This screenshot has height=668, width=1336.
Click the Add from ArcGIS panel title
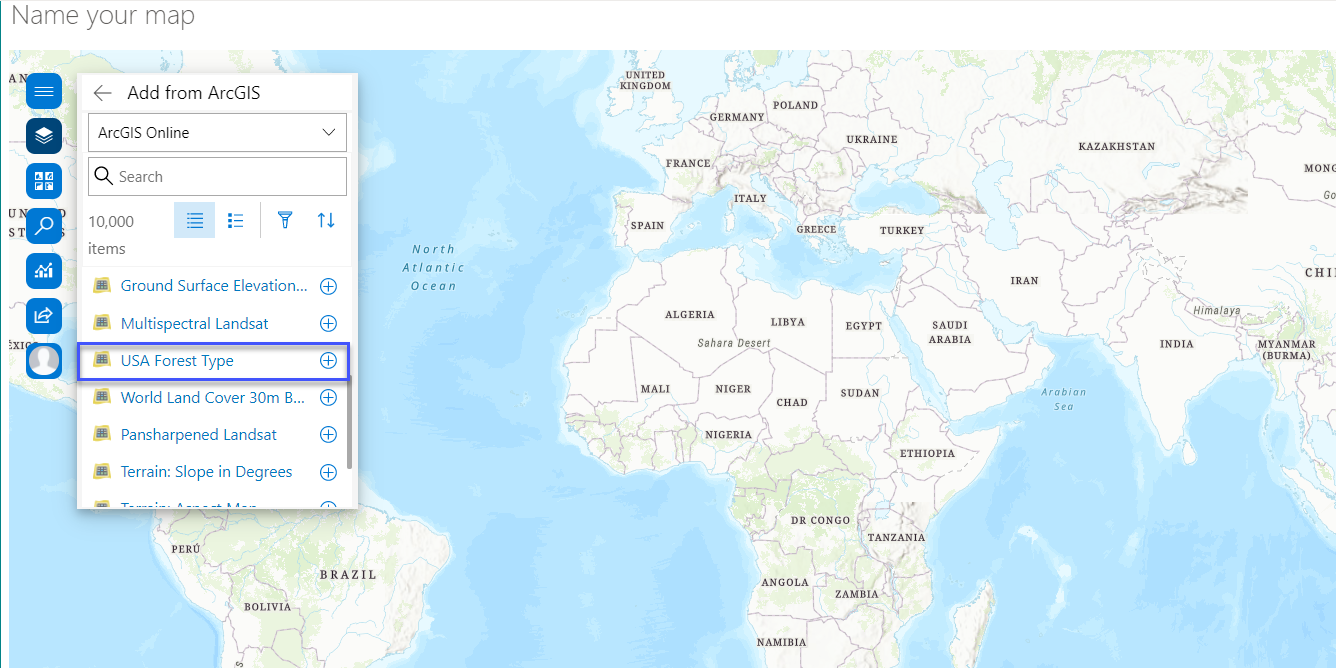pyautogui.click(x=194, y=93)
